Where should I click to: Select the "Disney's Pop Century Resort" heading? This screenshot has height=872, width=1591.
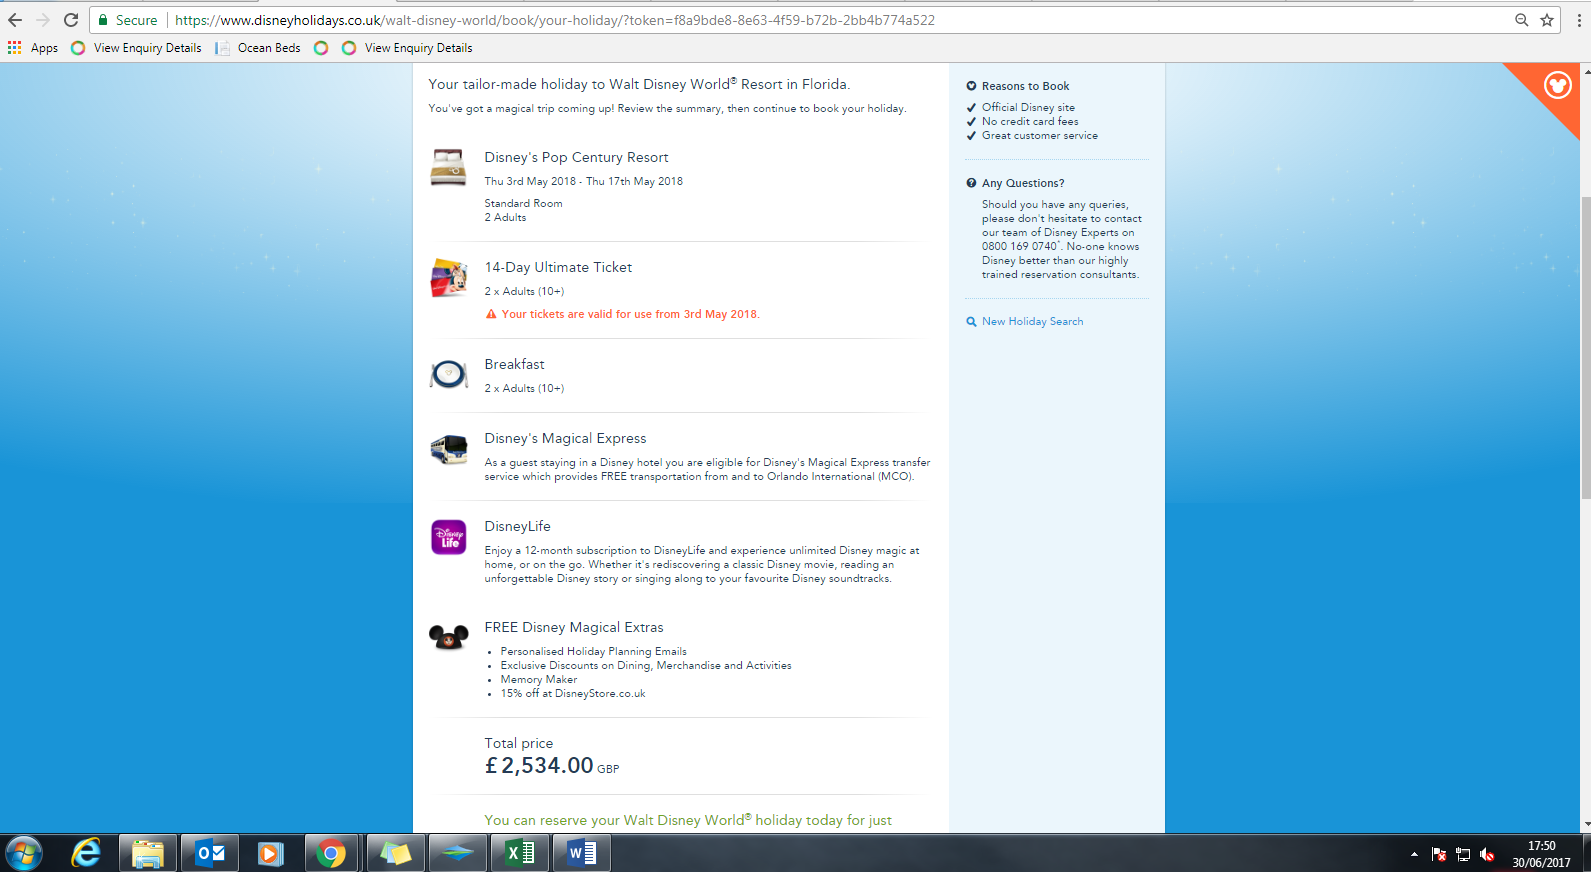click(576, 158)
